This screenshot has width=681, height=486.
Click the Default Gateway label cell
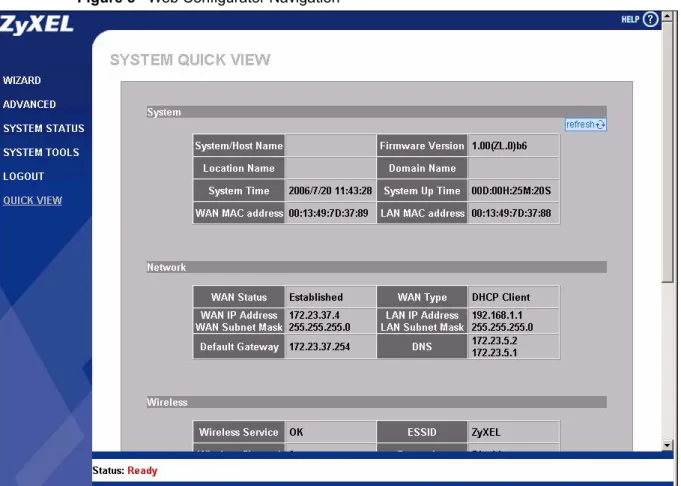point(239,347)
